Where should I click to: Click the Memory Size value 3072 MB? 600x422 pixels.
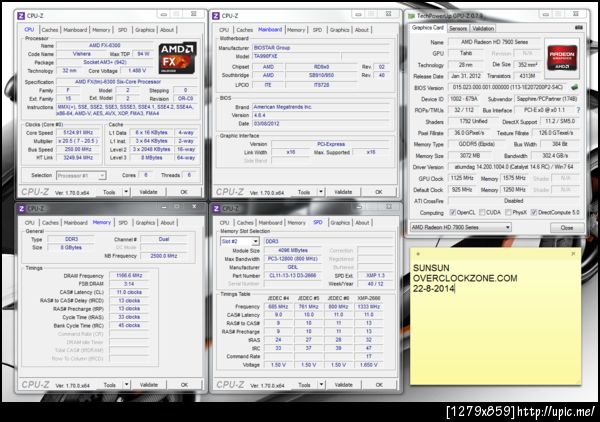pos(469,156)
